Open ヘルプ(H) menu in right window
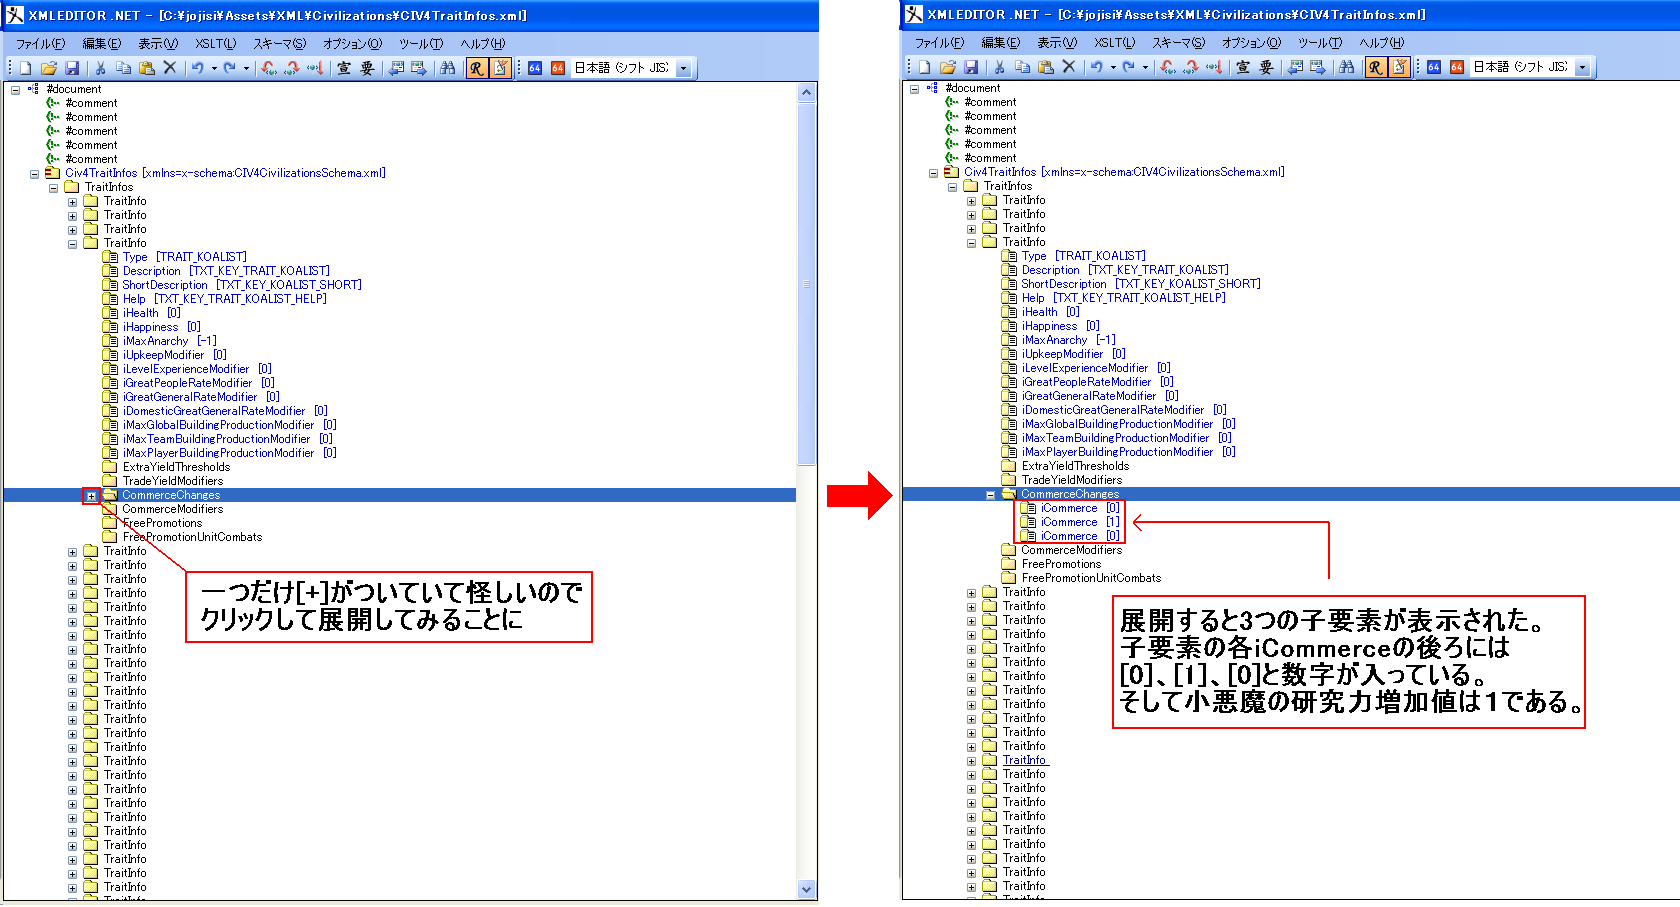This screenshot has height=907, width=1680. pyautogui.click(x=1381, y=43)
